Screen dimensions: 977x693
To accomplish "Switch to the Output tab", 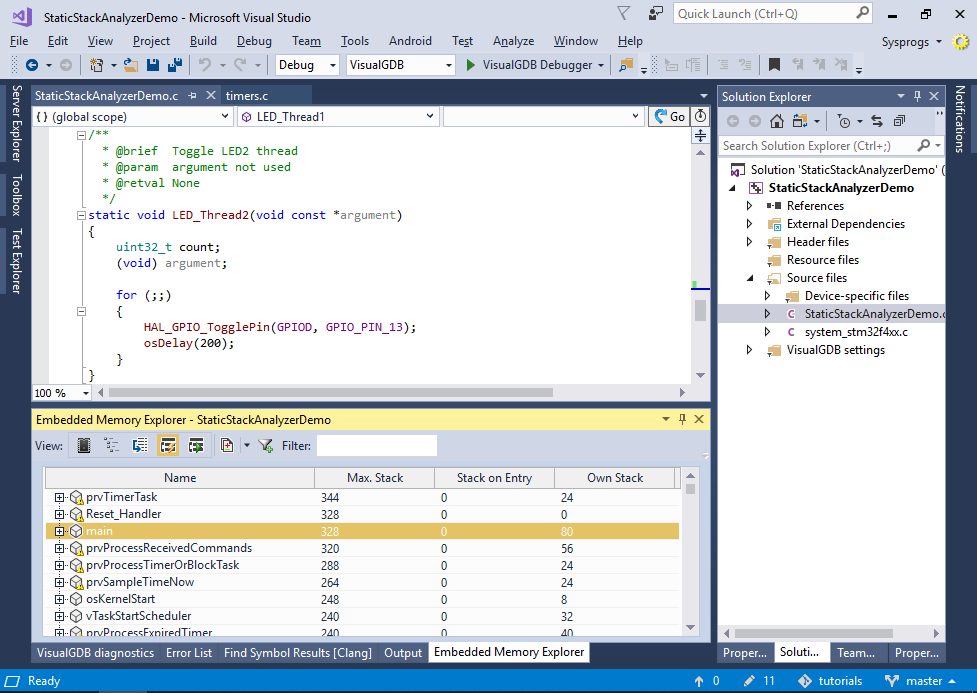I will pos(403,652).
